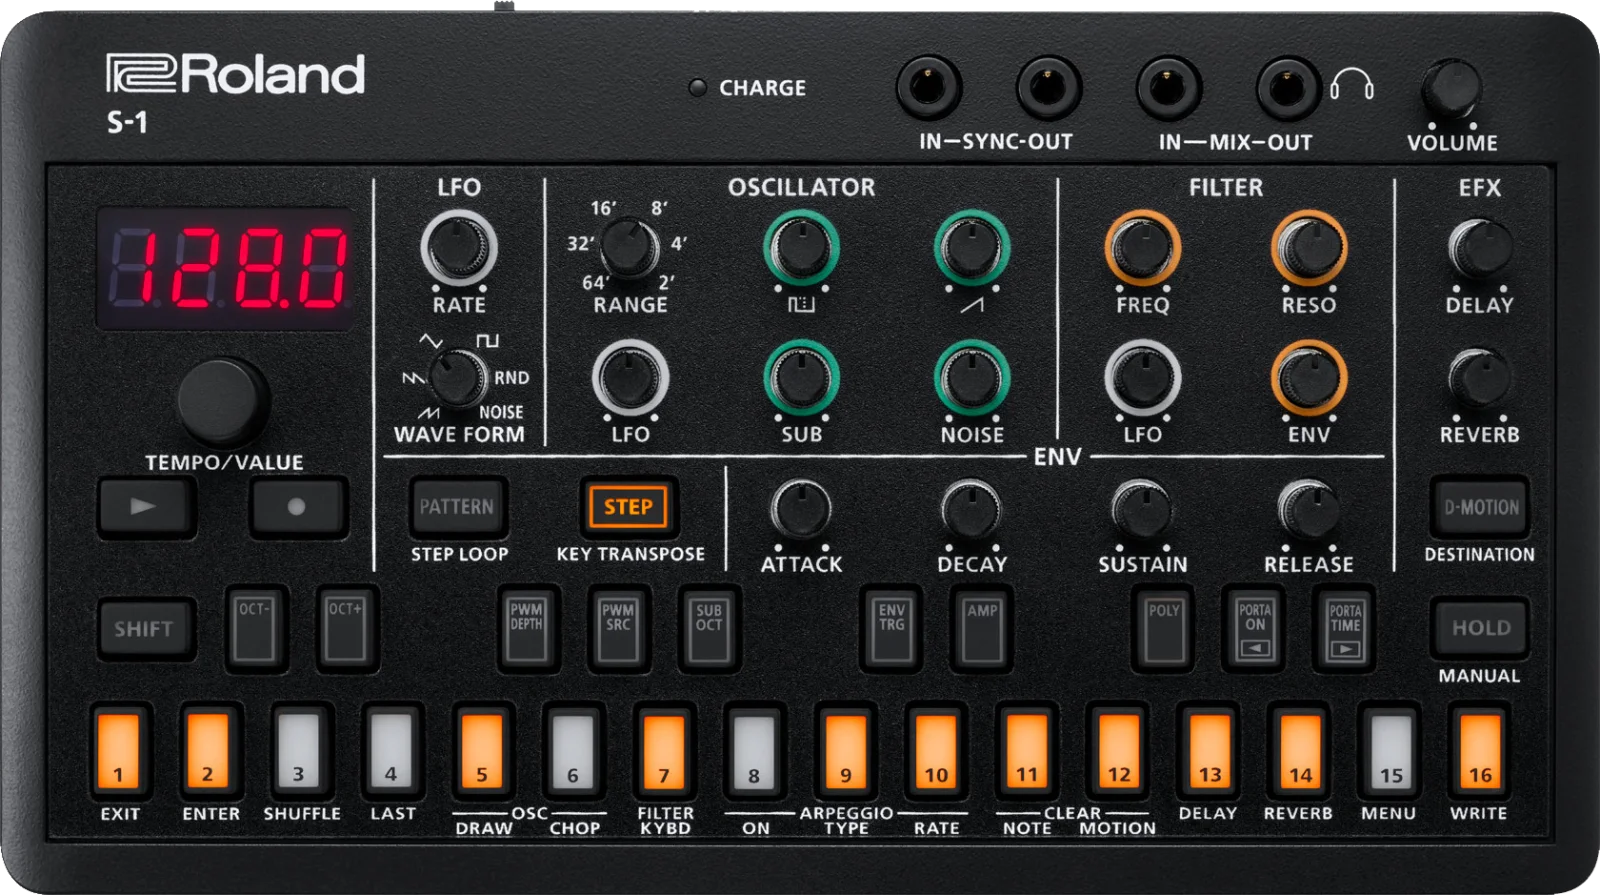This screenshot has height=895, width=1600.
Task: Click the OCT- button
Action: [255, 629]
